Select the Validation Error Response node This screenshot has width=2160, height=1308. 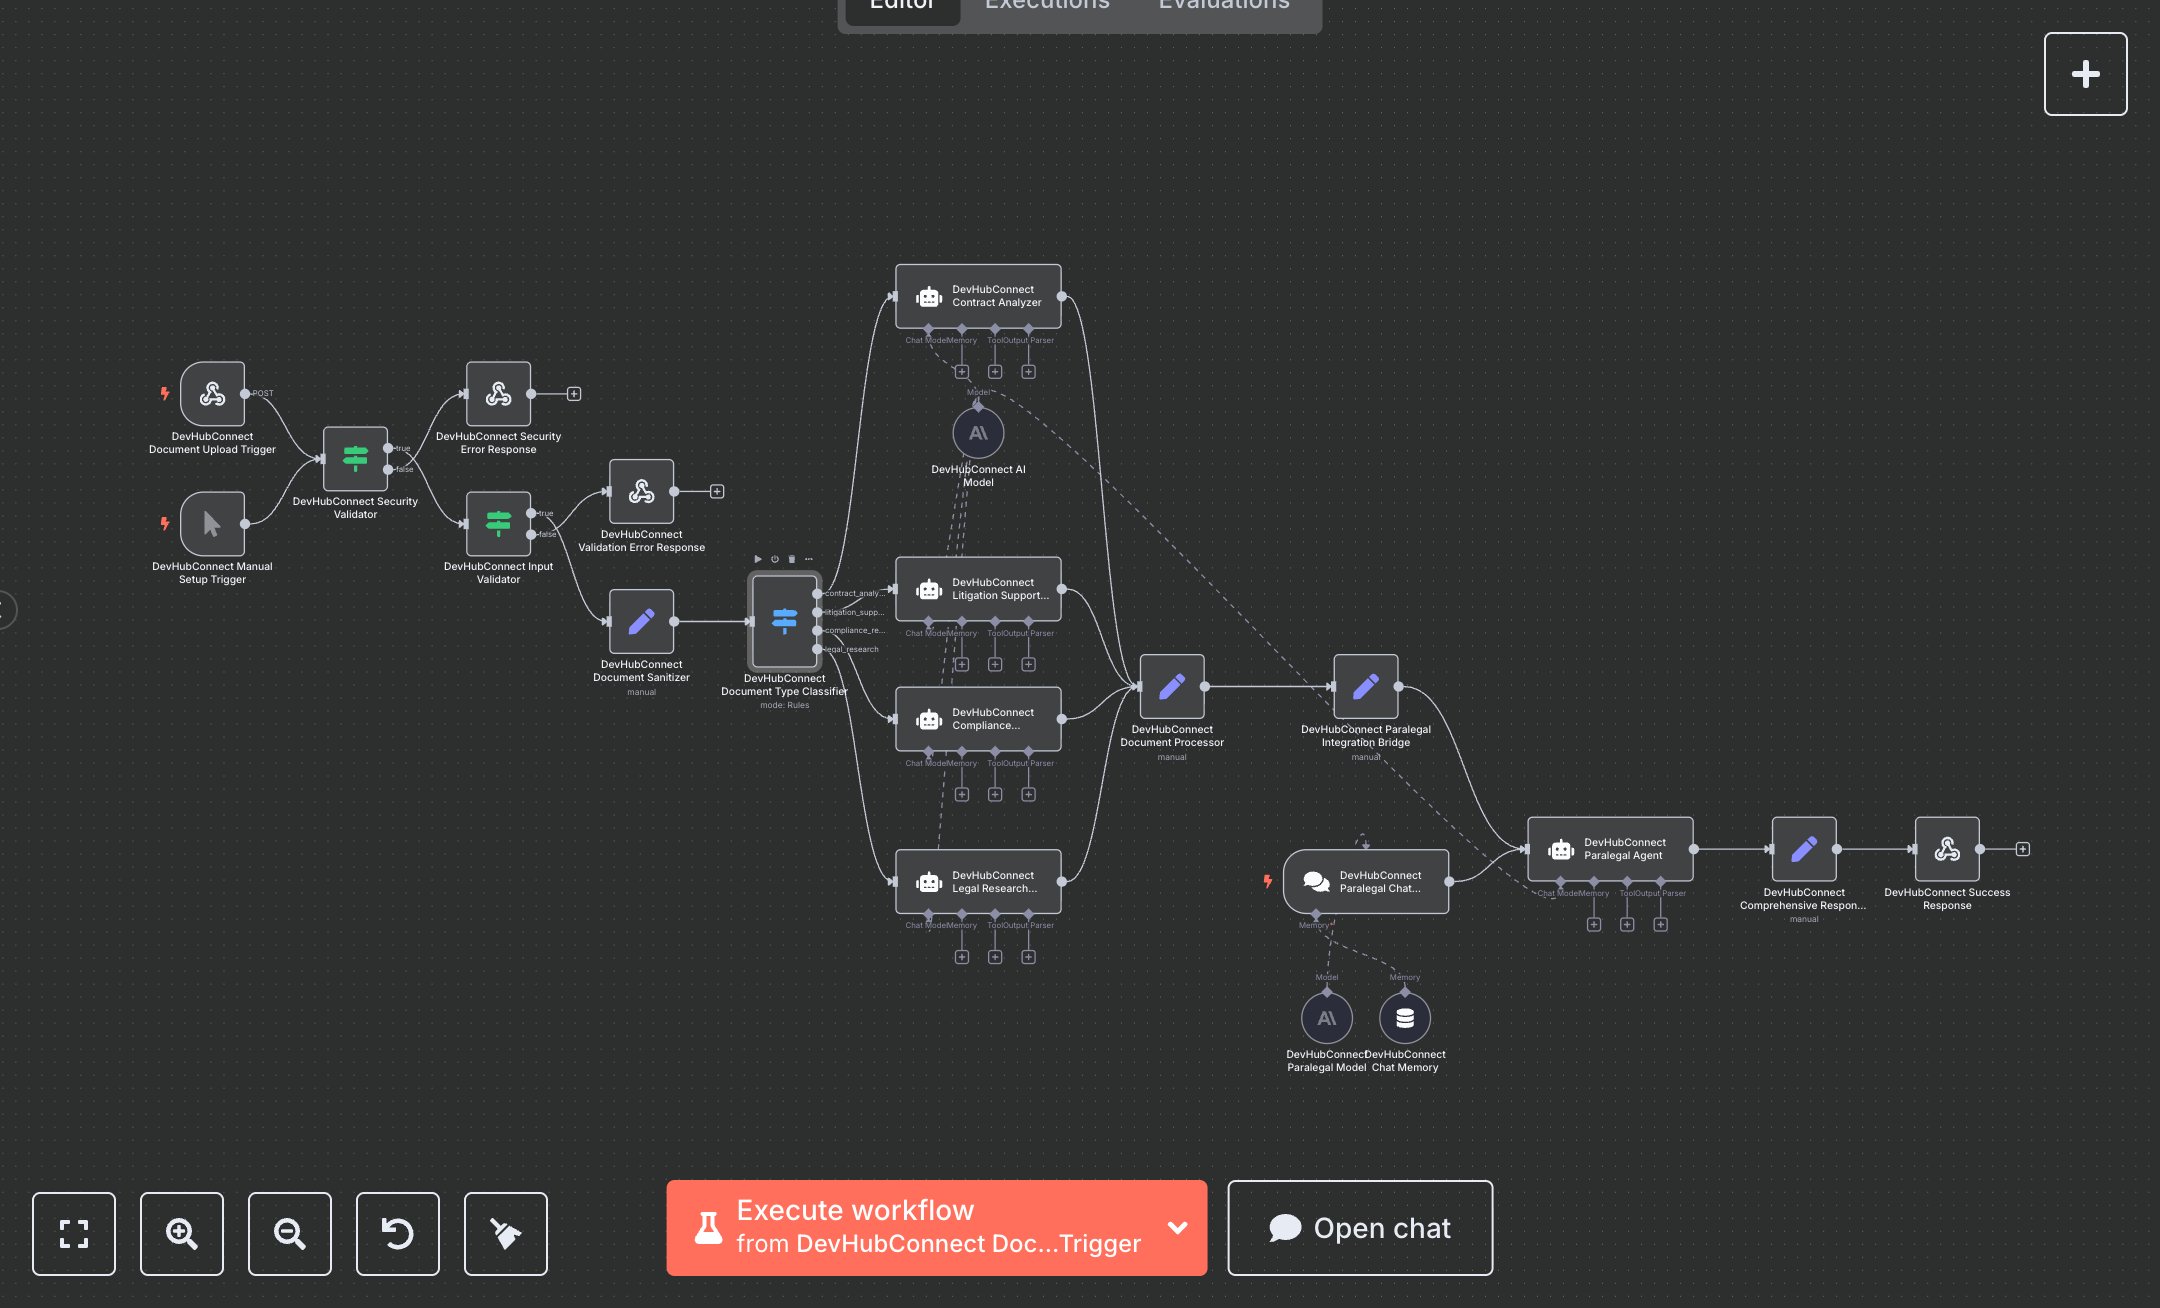(641, 491)
